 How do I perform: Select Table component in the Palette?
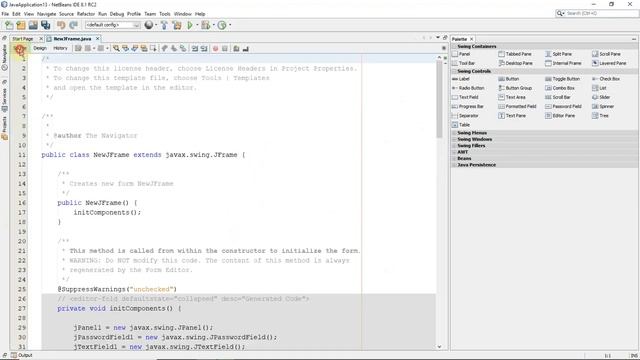tap(461, 125)
